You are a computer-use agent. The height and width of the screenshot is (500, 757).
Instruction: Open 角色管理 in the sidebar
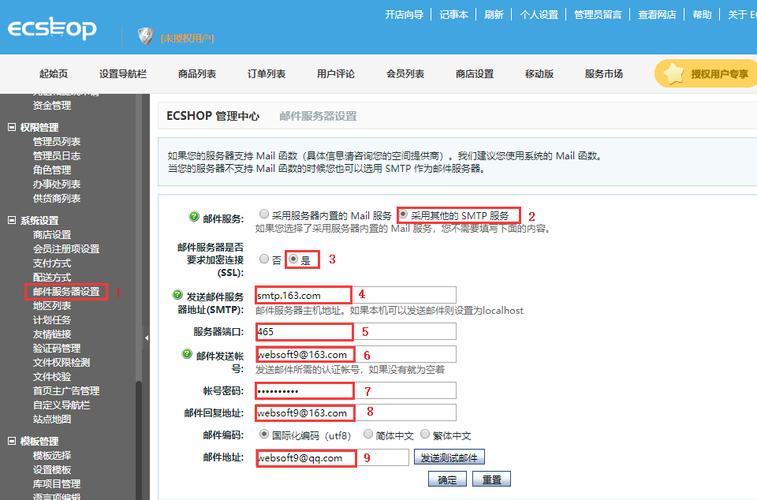pyautogui.click(x=52, y=170)
